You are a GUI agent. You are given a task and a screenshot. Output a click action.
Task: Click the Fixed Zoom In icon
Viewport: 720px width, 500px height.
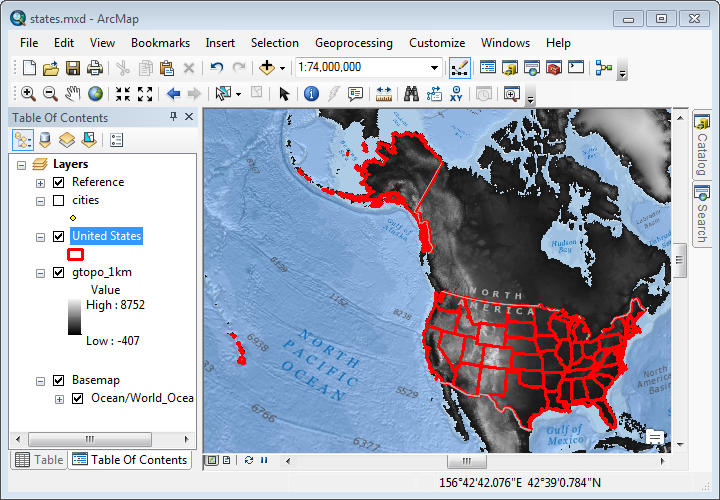point(123,94)
